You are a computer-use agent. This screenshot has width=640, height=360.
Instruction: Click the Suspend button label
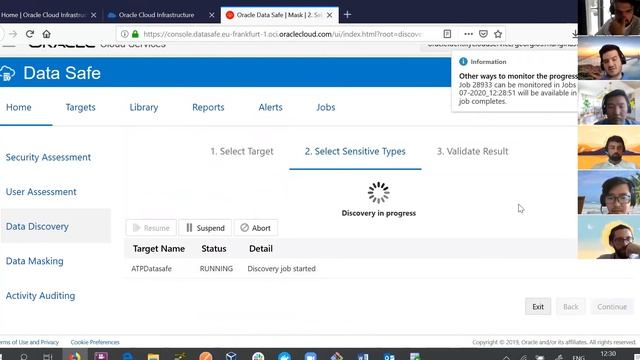pyautogui.click(x=211, y=228)
